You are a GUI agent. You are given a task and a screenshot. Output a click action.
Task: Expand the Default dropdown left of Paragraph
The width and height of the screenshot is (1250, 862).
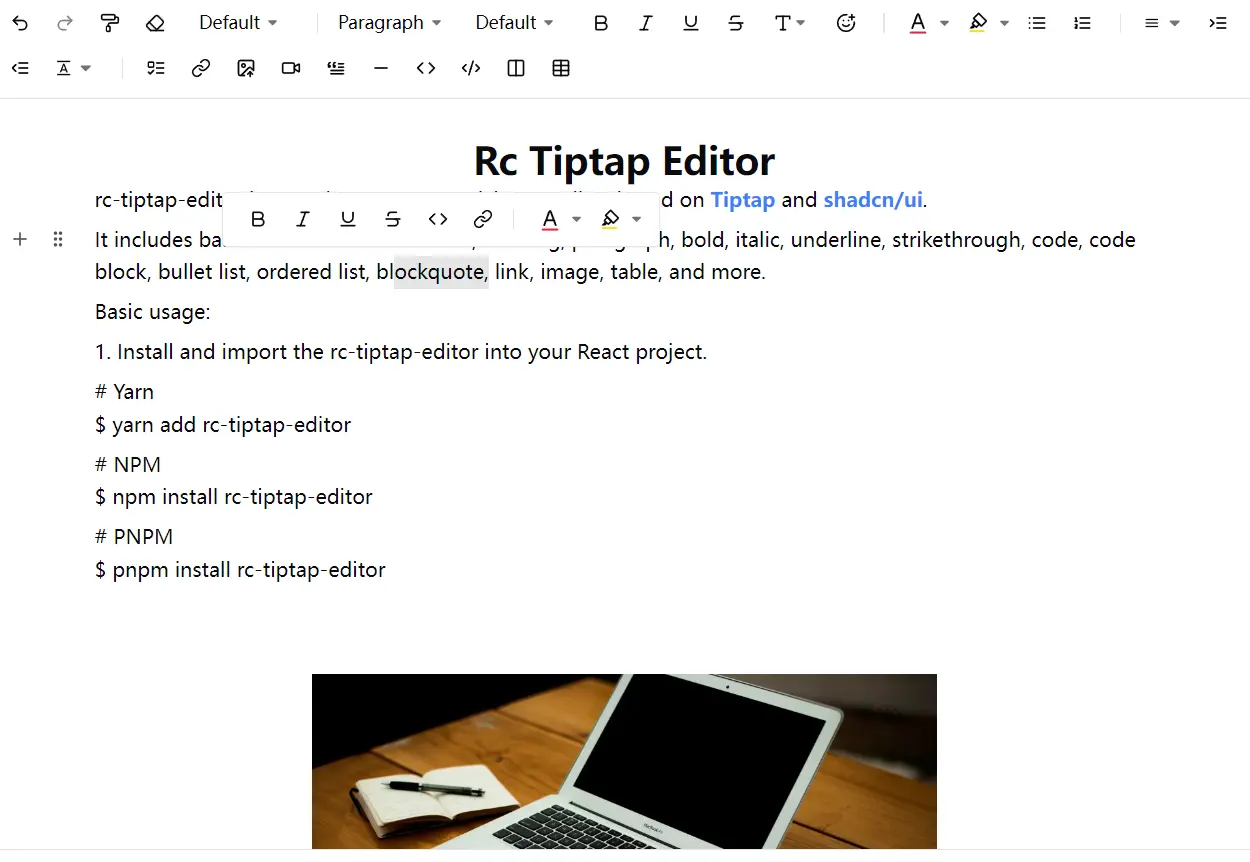point(238,23)
